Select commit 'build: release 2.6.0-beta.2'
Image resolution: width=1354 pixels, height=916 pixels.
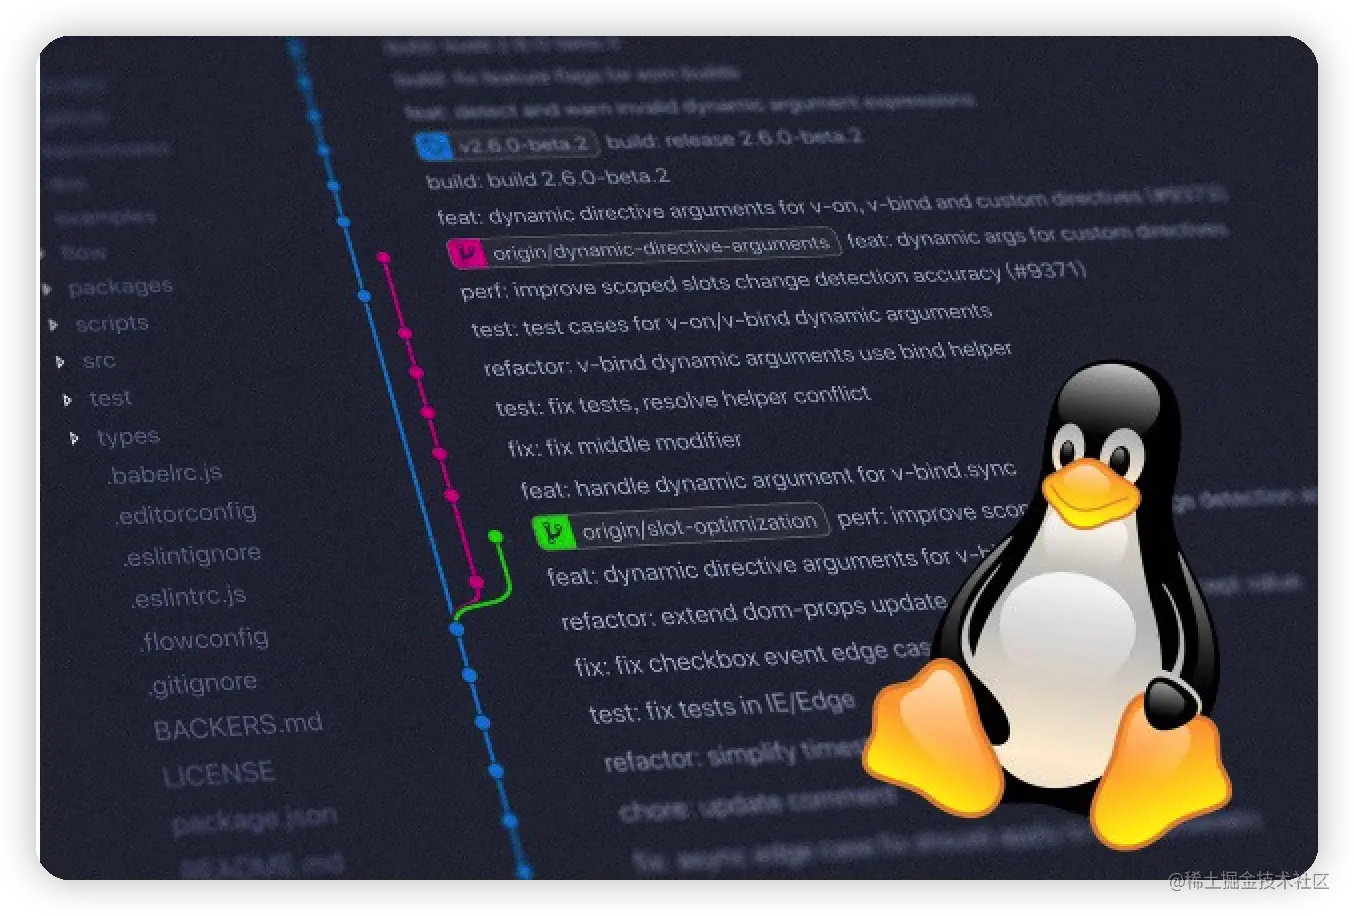(735, 138)
